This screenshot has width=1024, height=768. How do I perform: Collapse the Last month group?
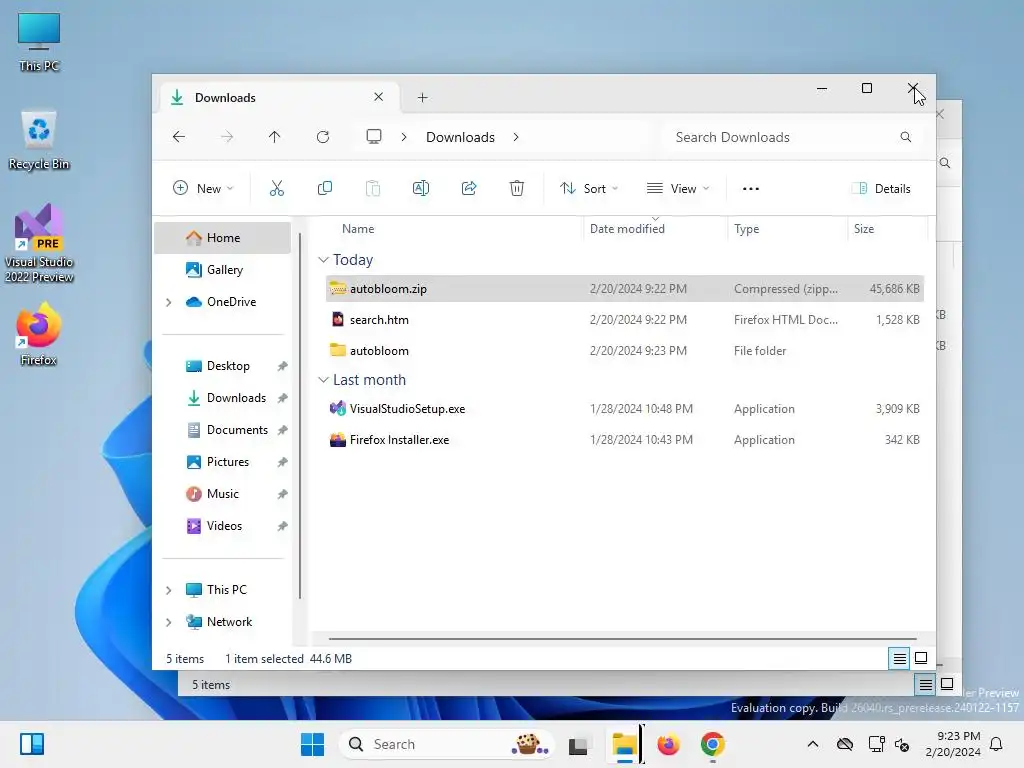pos(323,380)
